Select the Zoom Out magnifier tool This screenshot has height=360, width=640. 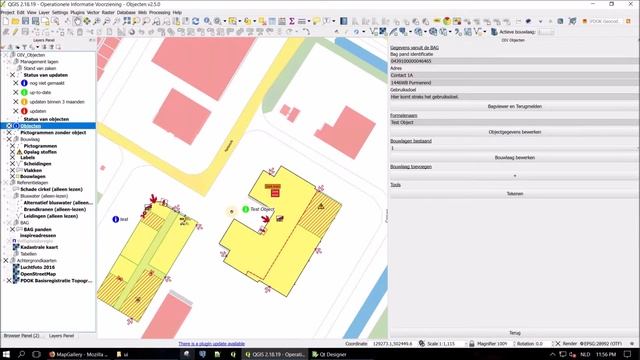(107, 21)
